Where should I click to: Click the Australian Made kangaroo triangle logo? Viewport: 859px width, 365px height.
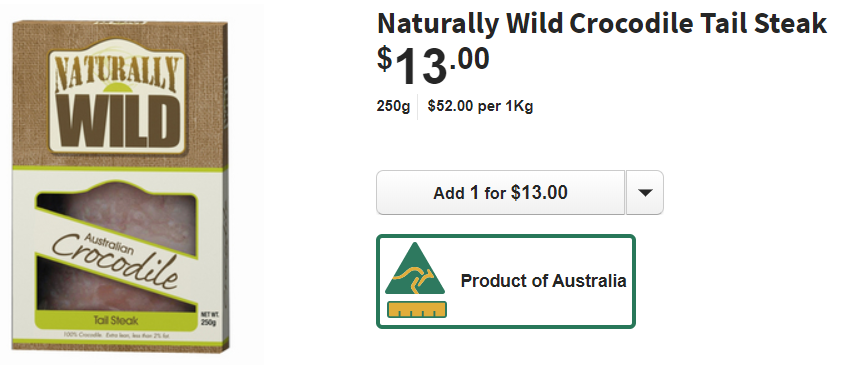click(x=414, y=269)
